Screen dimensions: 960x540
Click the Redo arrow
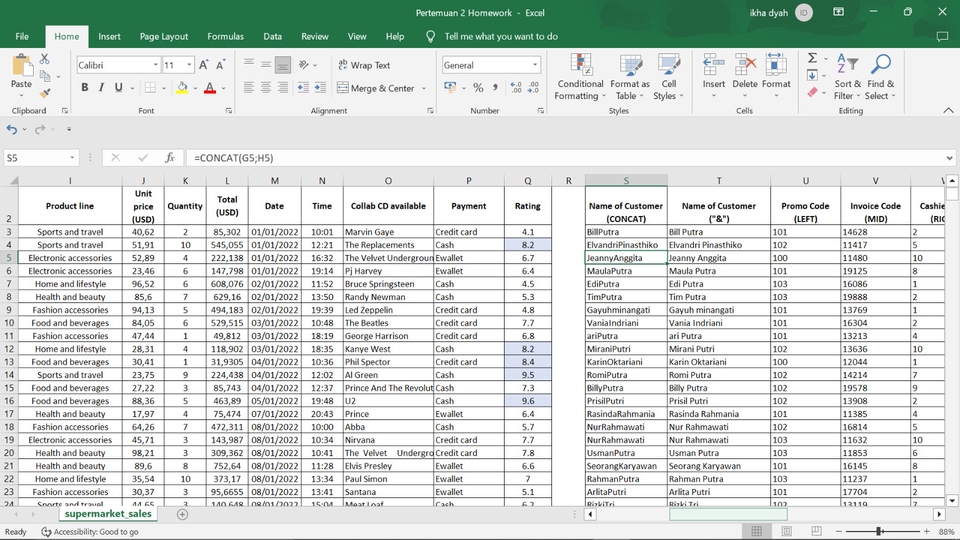40,129
